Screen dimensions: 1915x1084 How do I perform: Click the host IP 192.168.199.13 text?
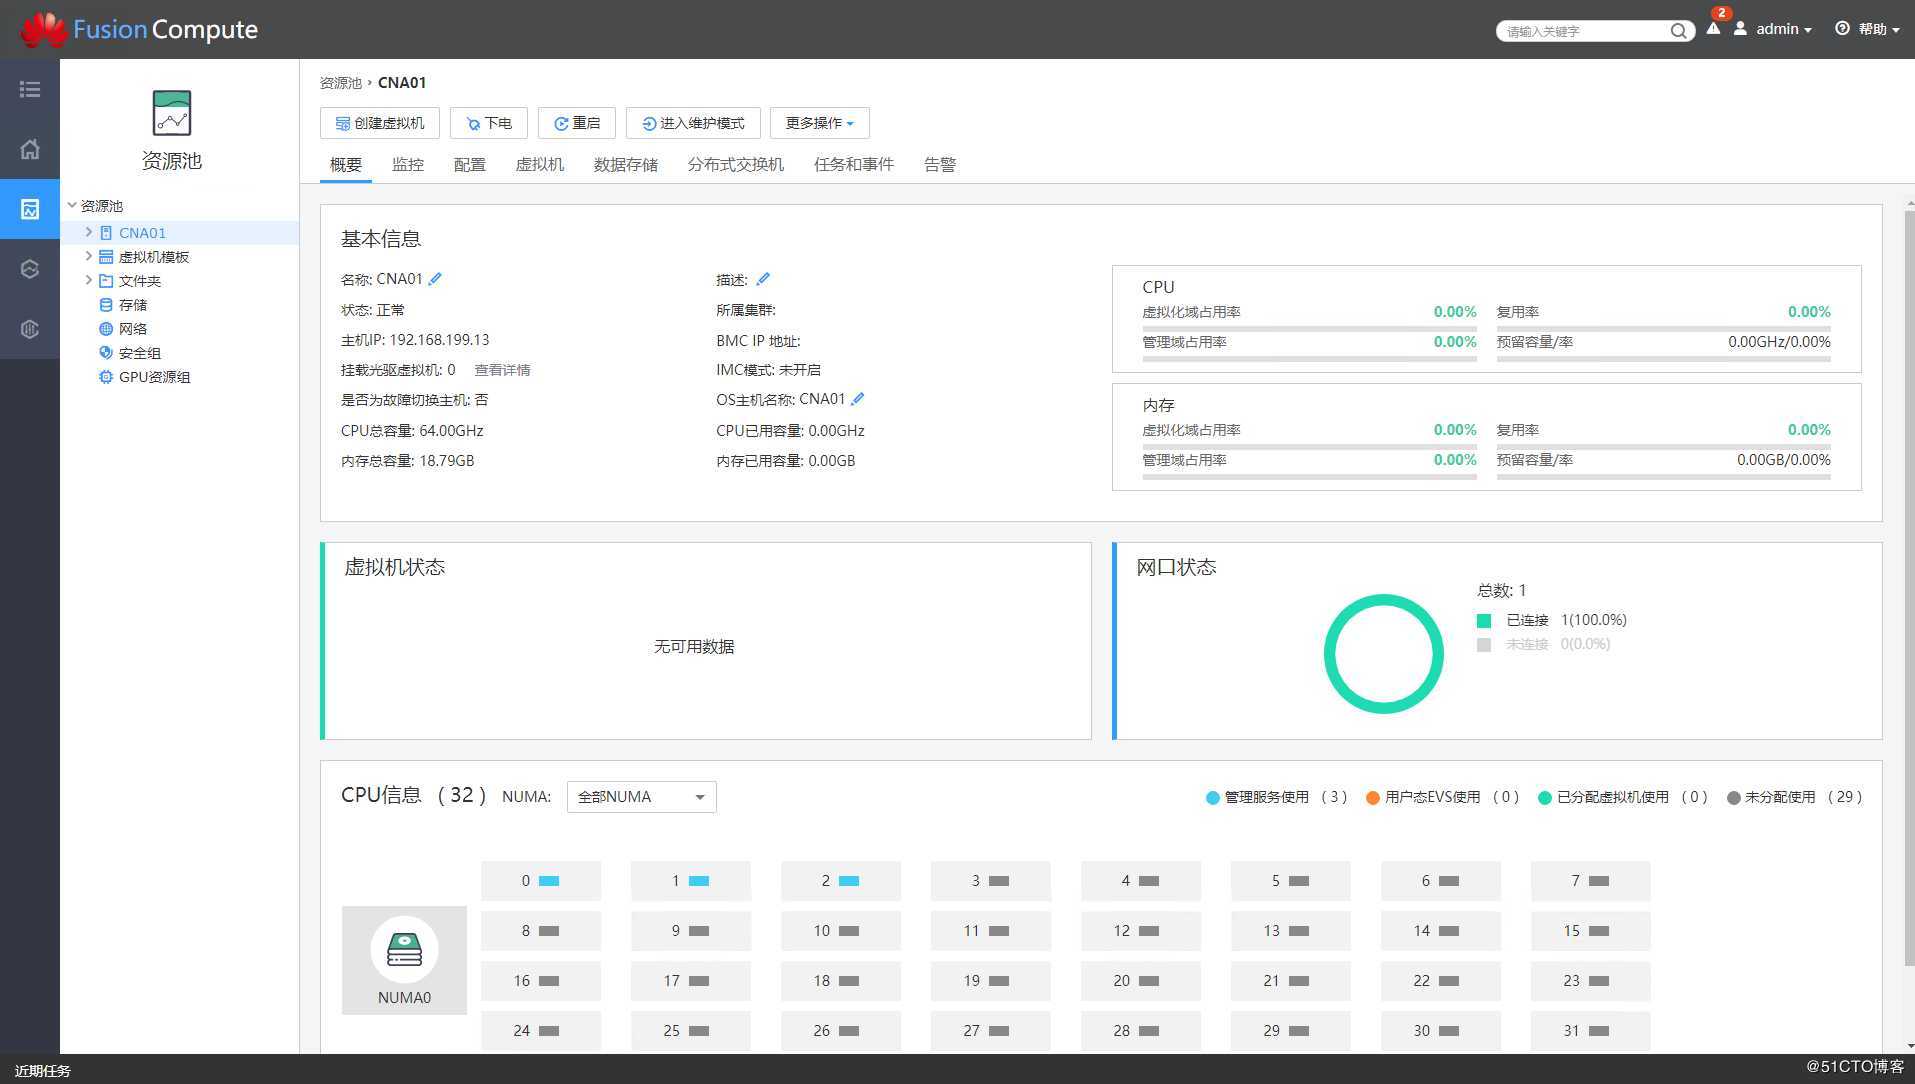(439, 340)
